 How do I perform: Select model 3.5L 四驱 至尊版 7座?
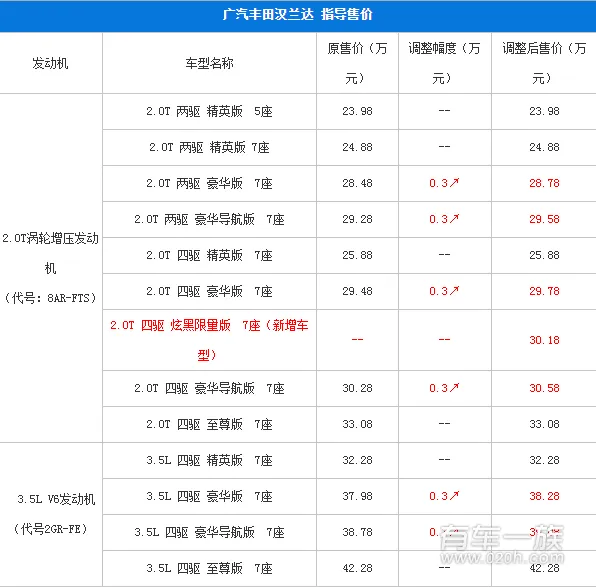[x=209, y=568]
